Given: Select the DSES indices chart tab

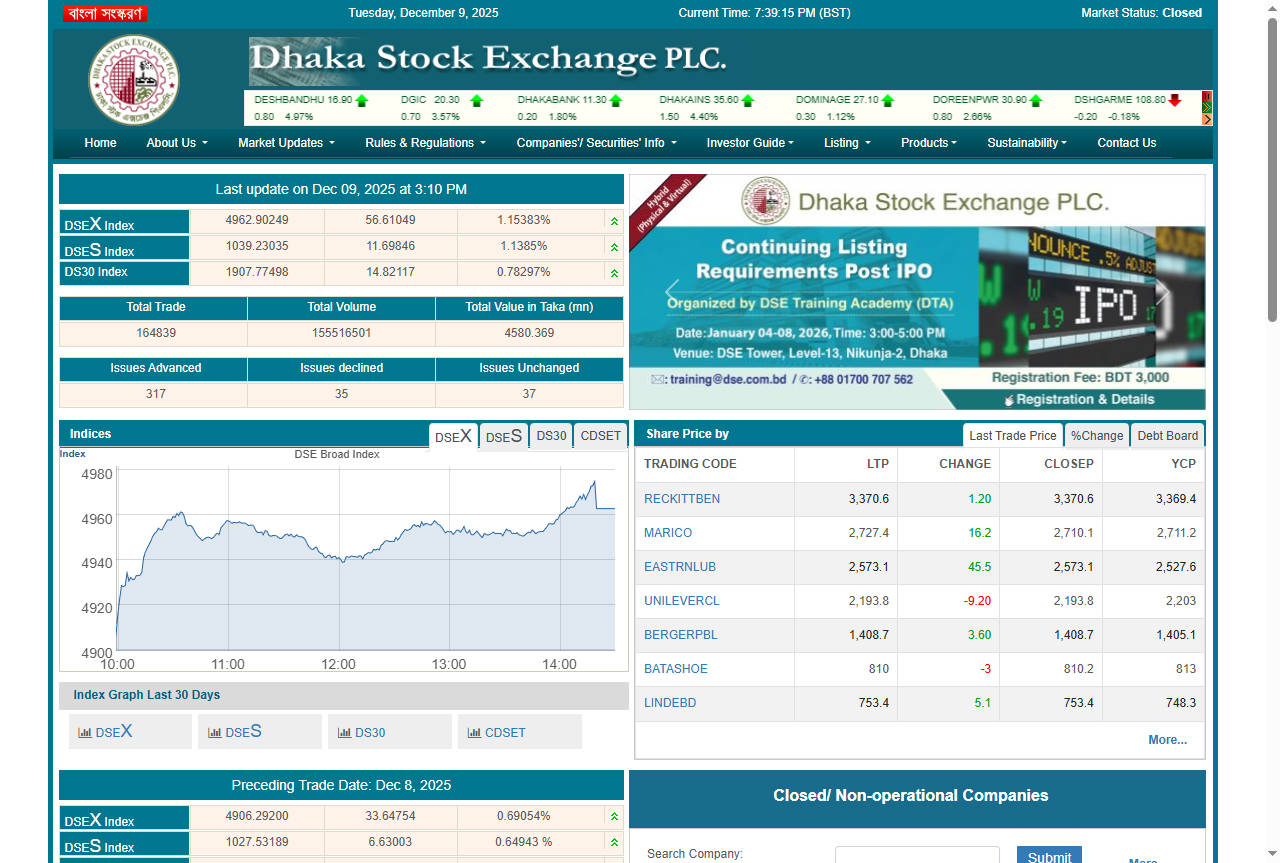Looking at the screenshot, I should [x=503, y=436].
